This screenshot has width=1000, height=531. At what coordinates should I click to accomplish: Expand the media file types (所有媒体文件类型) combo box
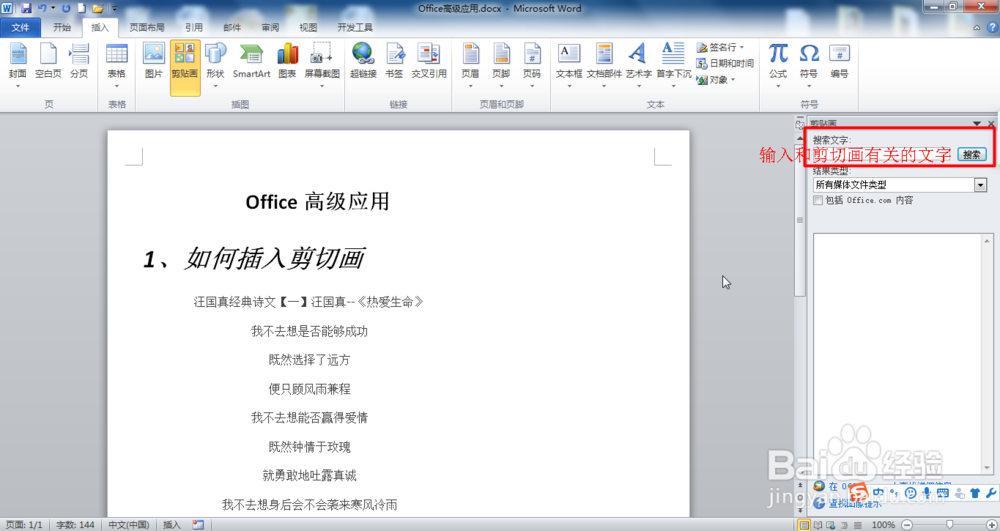pos(980,185)
